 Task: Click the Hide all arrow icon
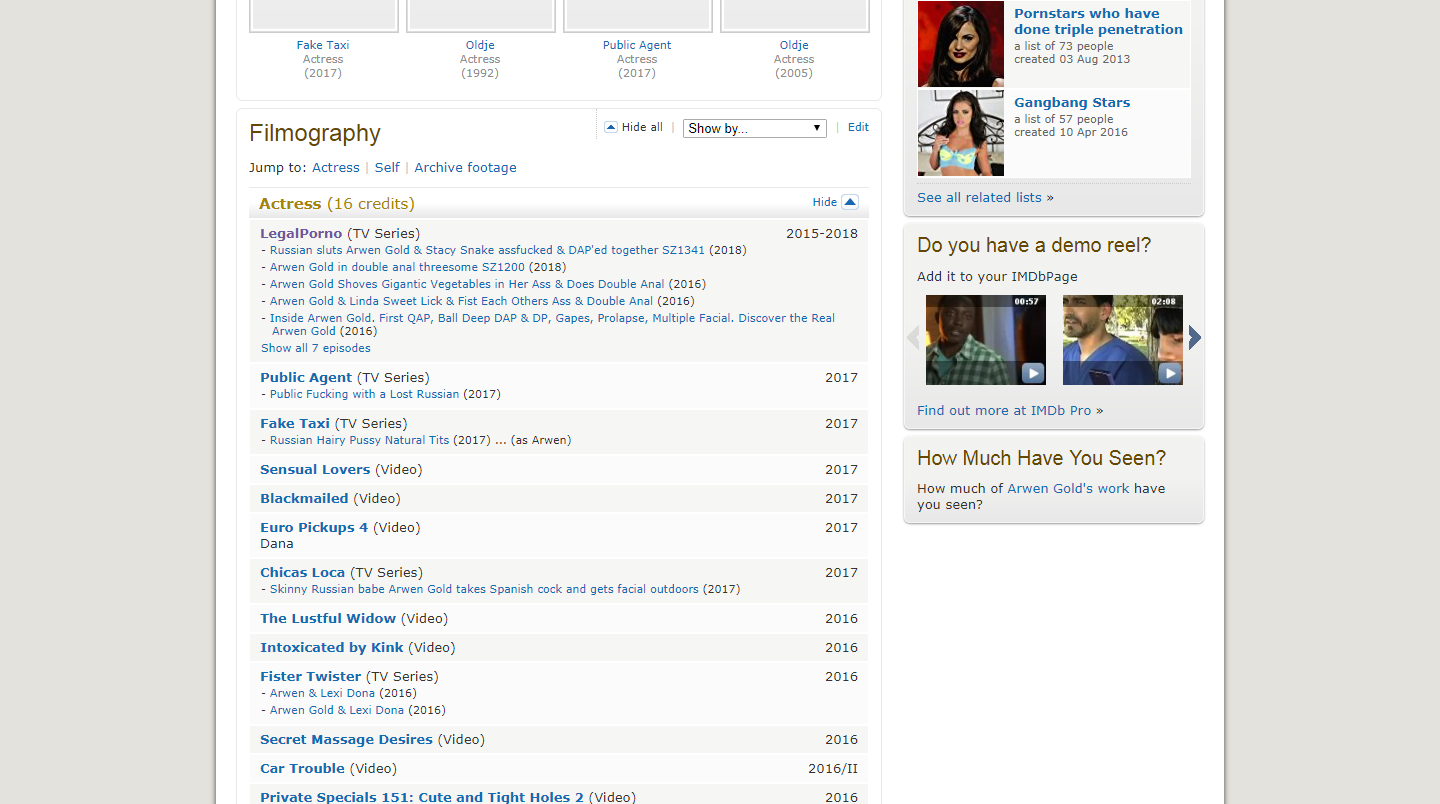[x=611, y=128]
